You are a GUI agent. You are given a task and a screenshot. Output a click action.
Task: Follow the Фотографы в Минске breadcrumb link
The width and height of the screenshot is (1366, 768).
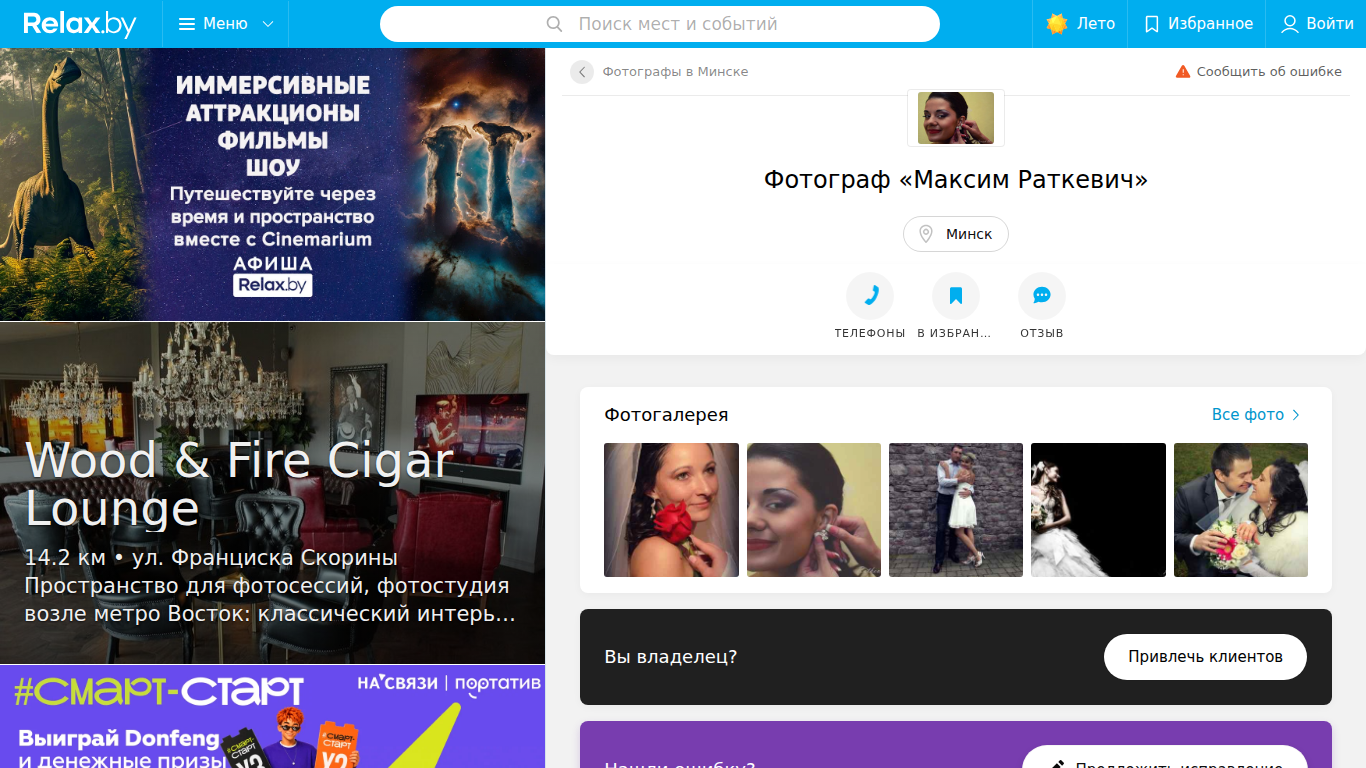pyautogui.click(x=675, y=72)
